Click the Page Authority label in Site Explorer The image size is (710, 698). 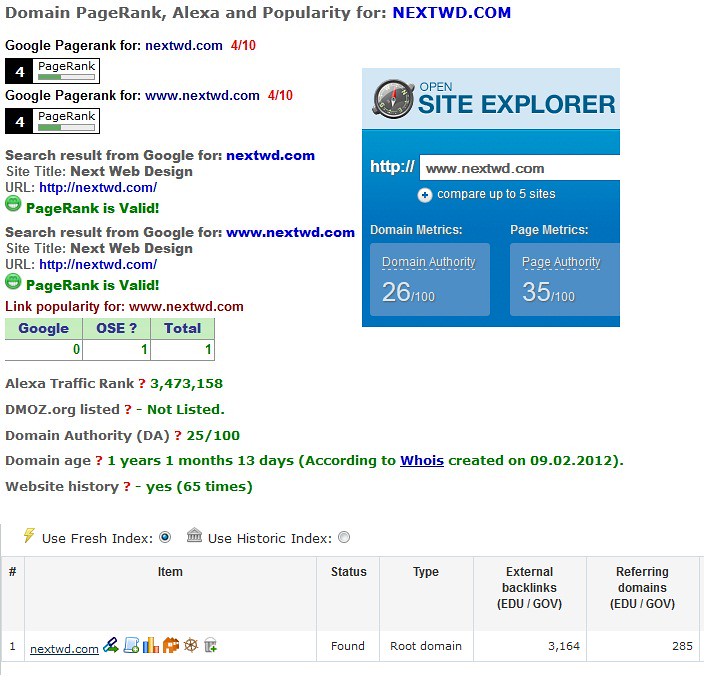coord(561,262)
